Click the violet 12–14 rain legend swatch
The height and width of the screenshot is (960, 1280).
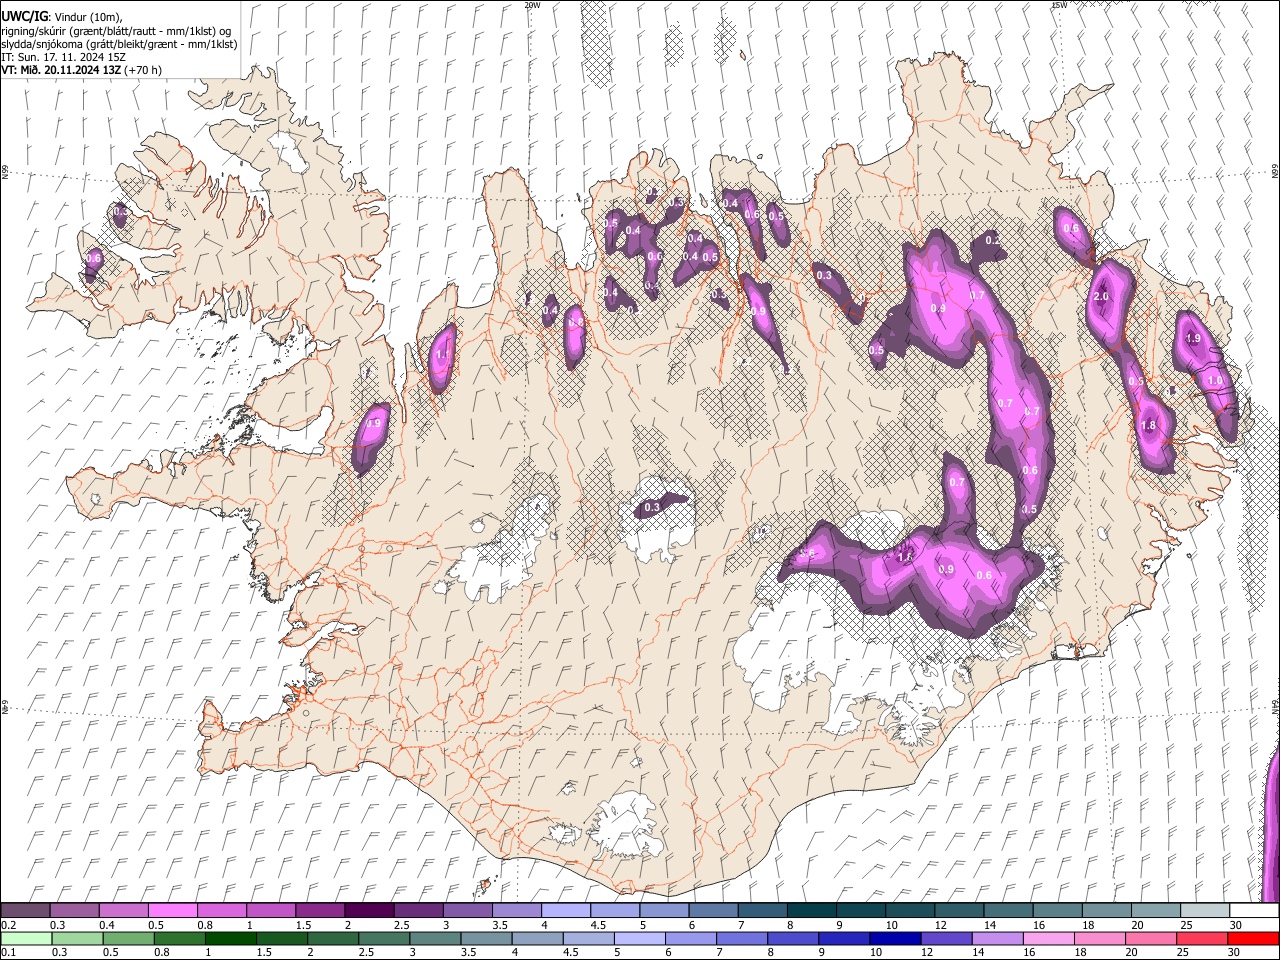click(x=947, y=938)
